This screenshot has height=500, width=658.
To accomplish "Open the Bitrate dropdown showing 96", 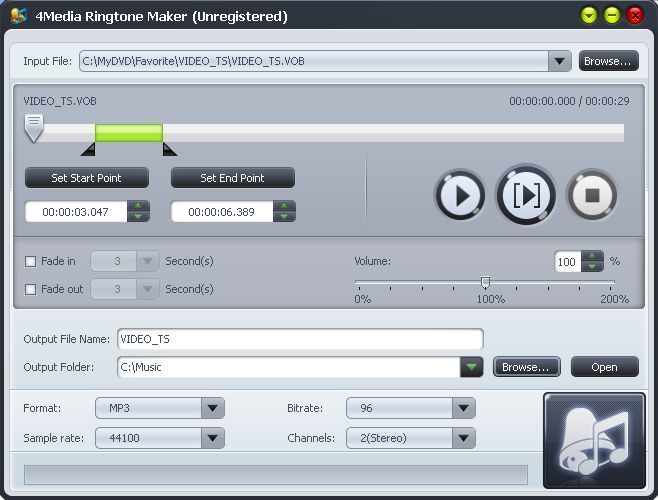I will coord(463,408).
